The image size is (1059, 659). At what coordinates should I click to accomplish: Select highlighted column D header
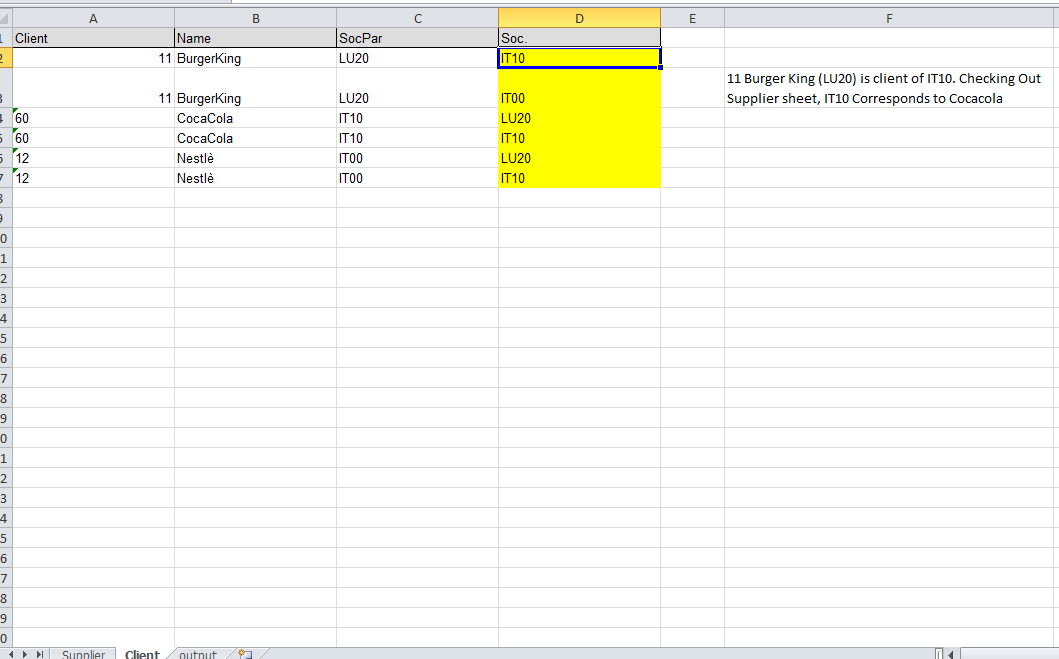[x=579, y=18]
